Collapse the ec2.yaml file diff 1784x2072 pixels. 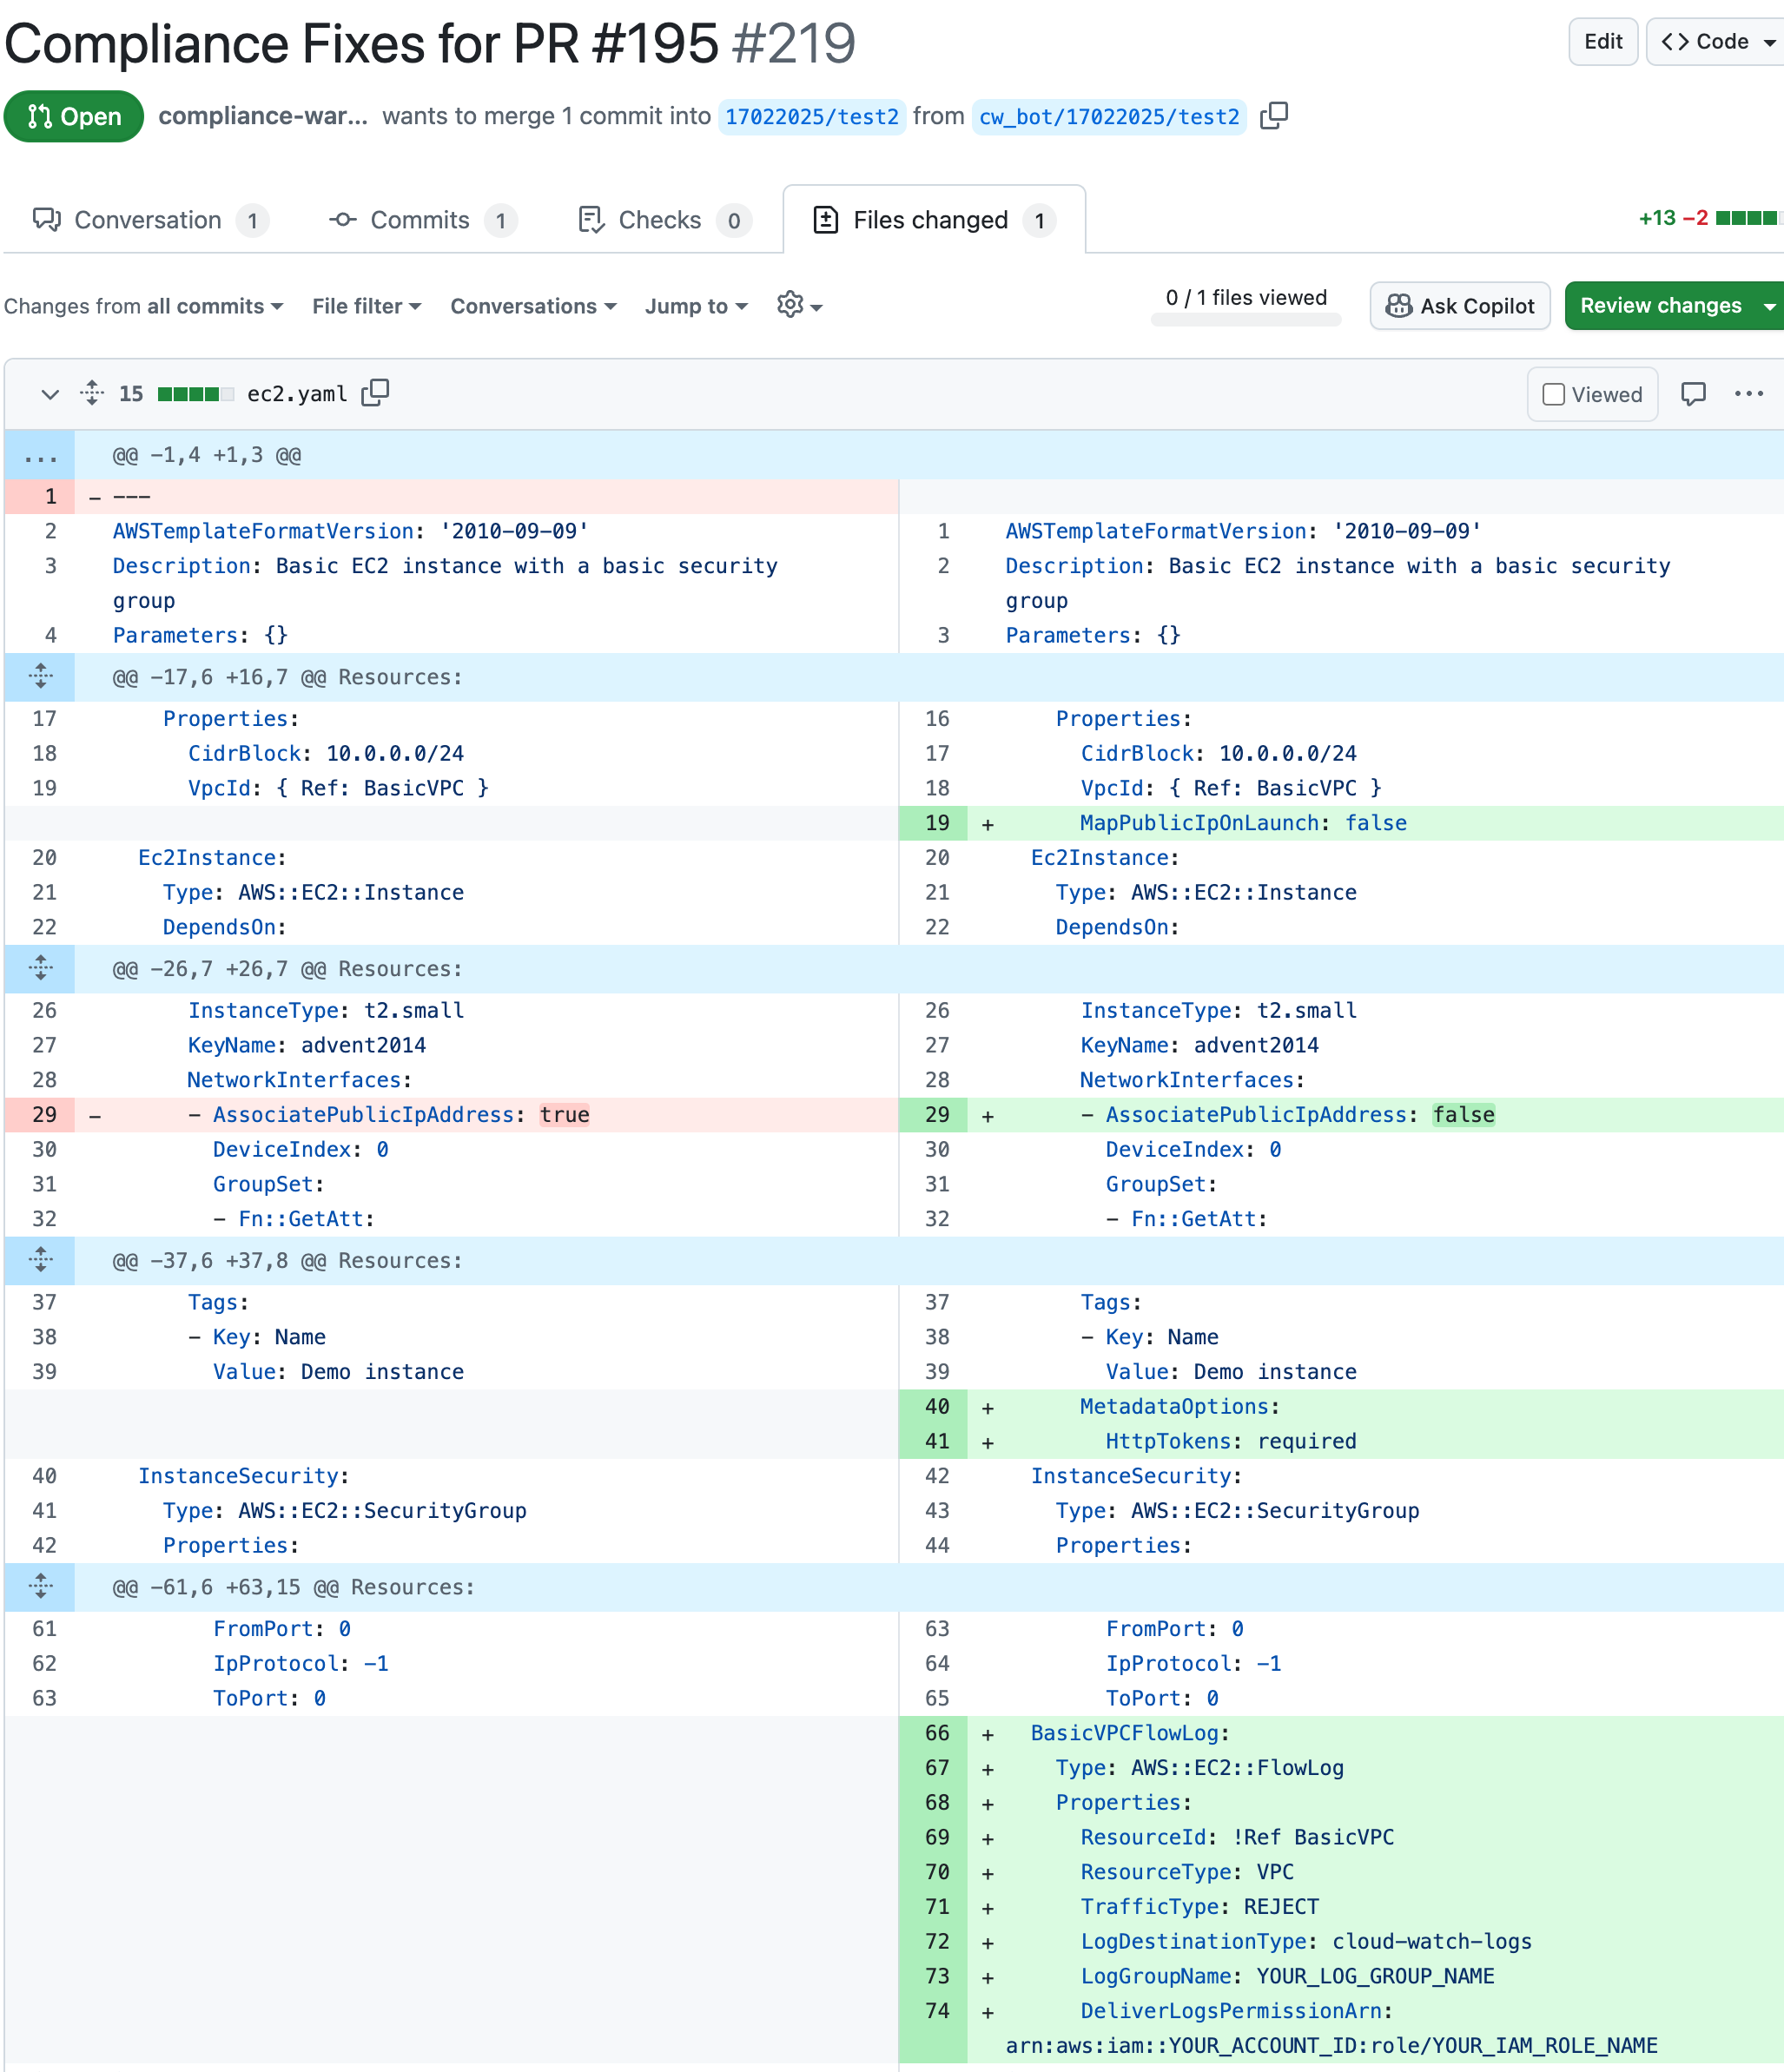(49, 394)
